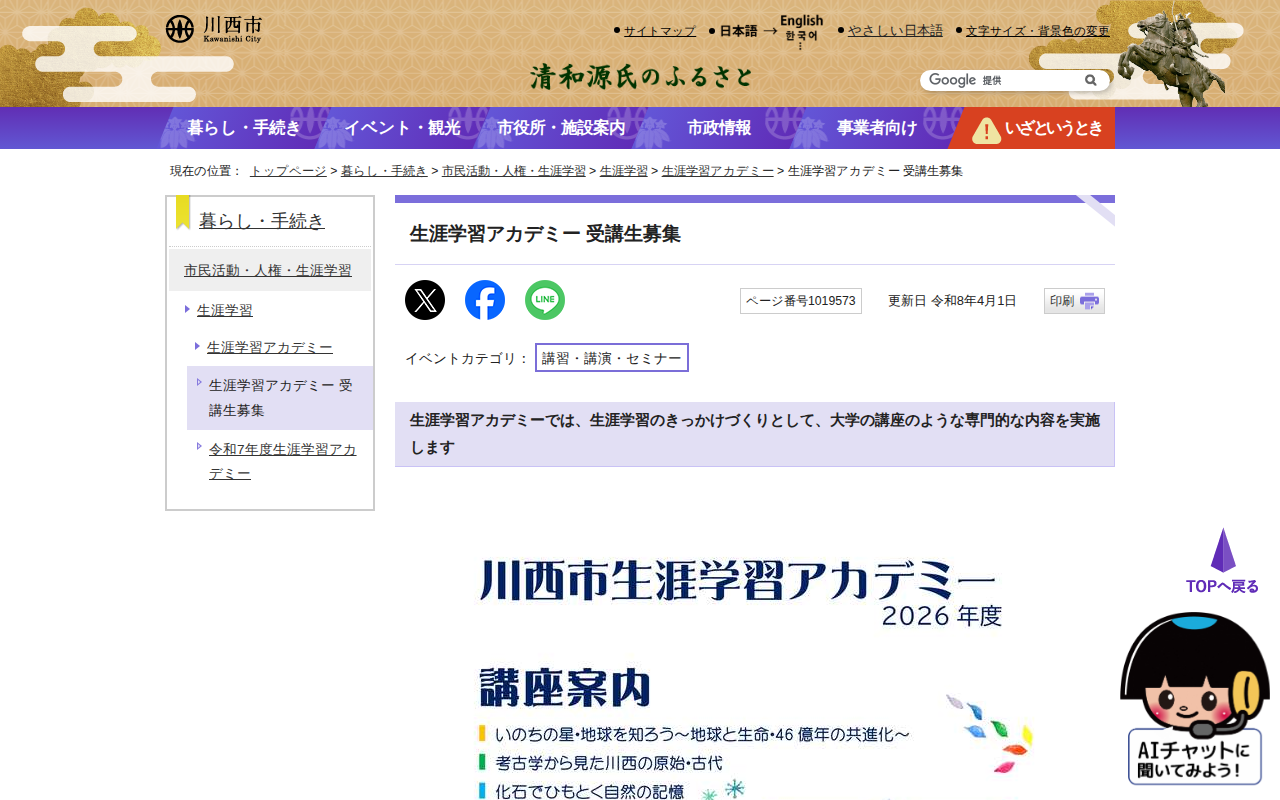1280x800 pixels.
Task: Open the 市役所・施設案内 menu
Action: click(560, 128)
